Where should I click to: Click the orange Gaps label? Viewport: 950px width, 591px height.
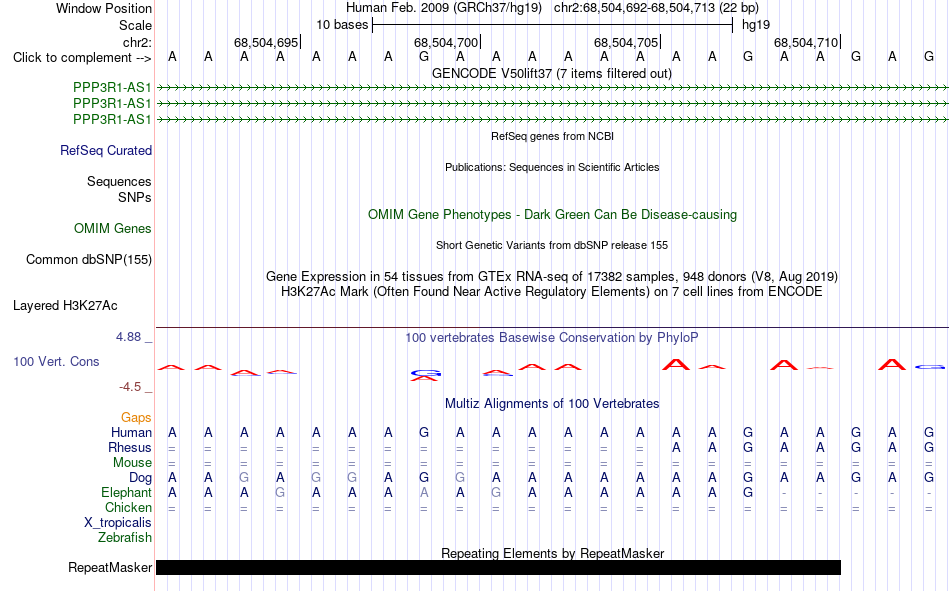pyautogui.click(x=136, y=418)
